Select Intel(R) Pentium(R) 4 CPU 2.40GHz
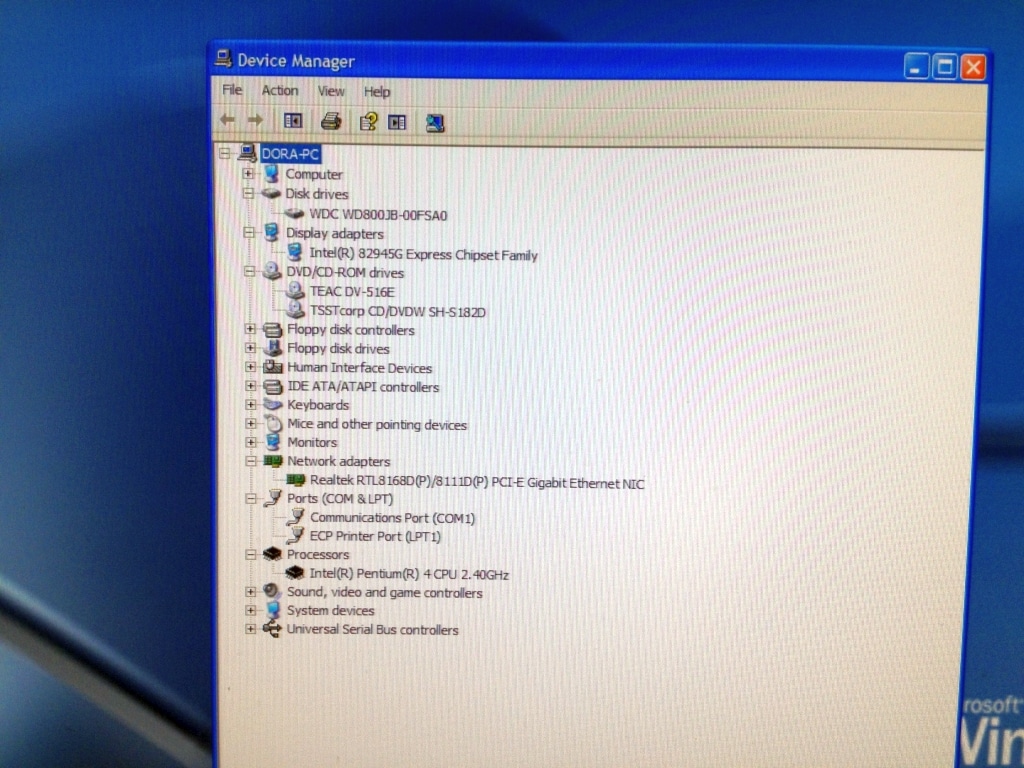This screenshot has height=768, width=1024. click(409, 574)
